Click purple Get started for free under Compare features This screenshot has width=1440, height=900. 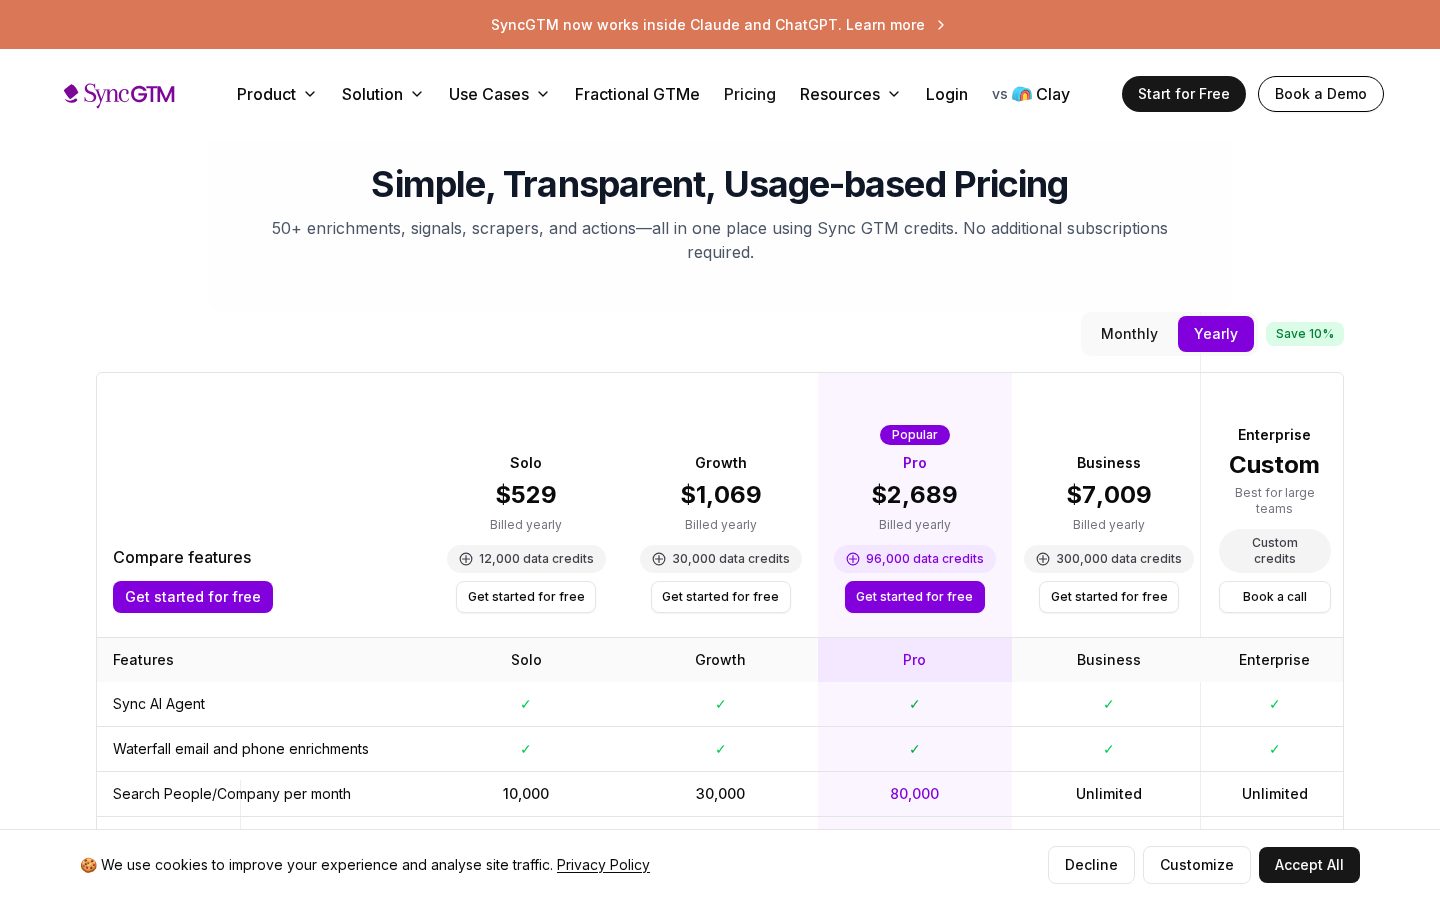coord(193,597)
